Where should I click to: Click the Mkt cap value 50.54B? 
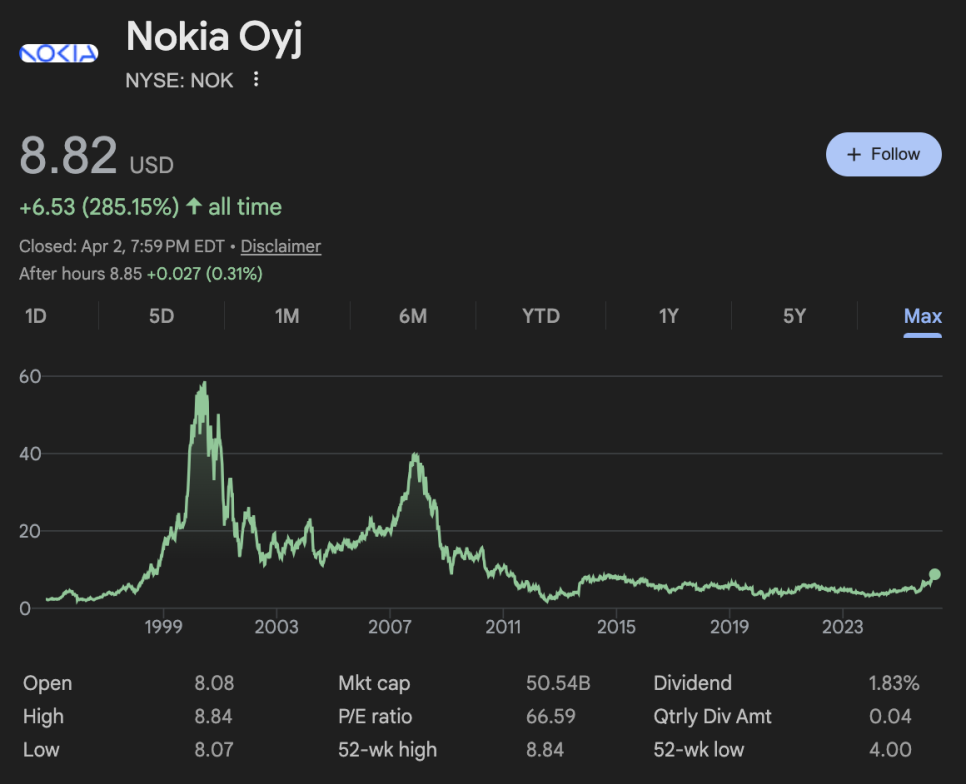(x=558, y=684)
